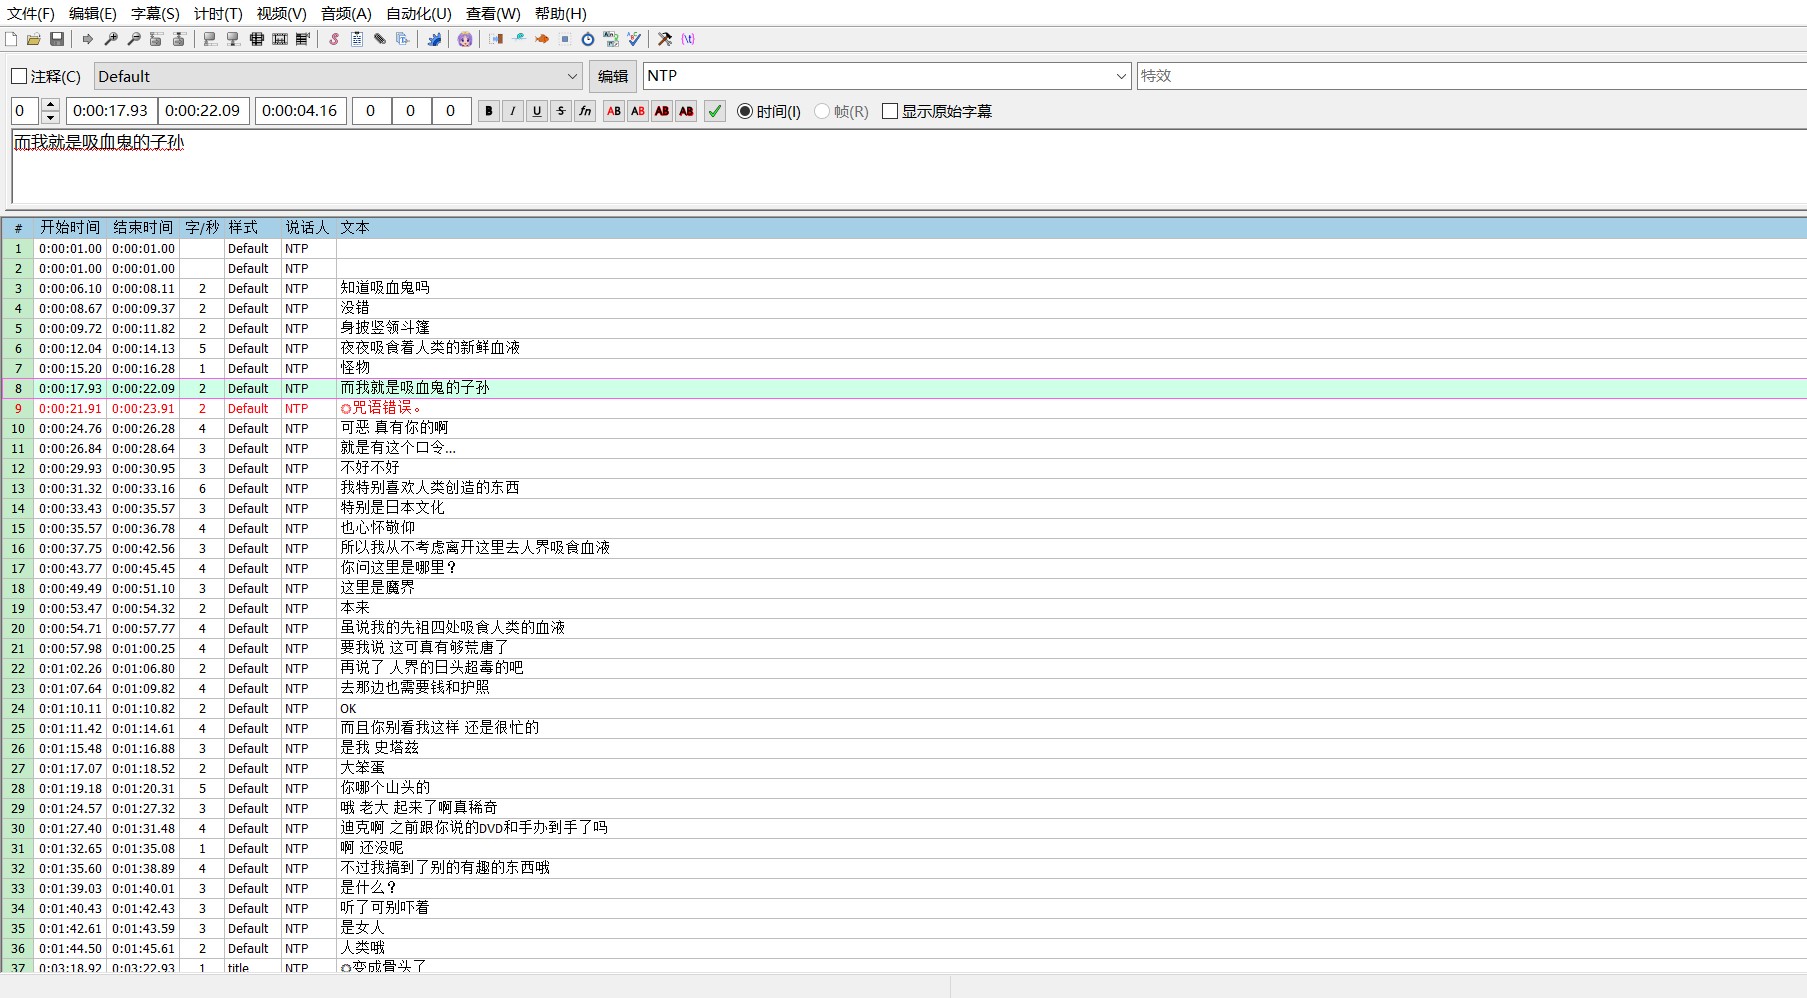Open the 计时(T) menu
Viewport: 1807px width, 998px height.
coord(218,14)
